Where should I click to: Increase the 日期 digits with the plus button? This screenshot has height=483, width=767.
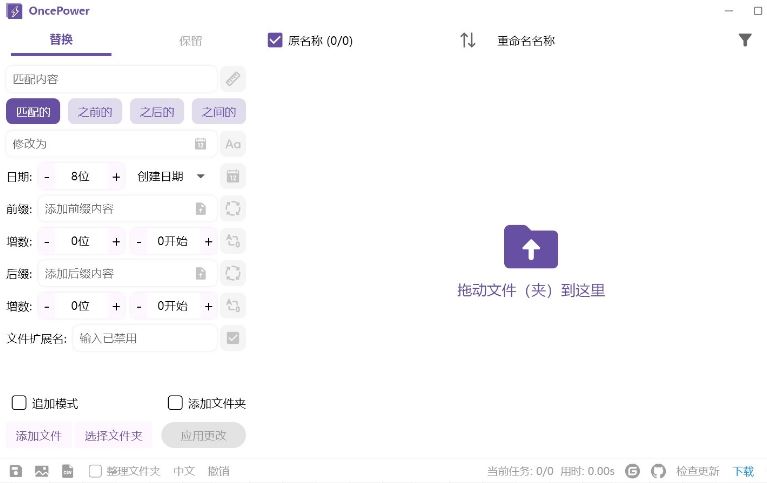click(x=116, y=177)
